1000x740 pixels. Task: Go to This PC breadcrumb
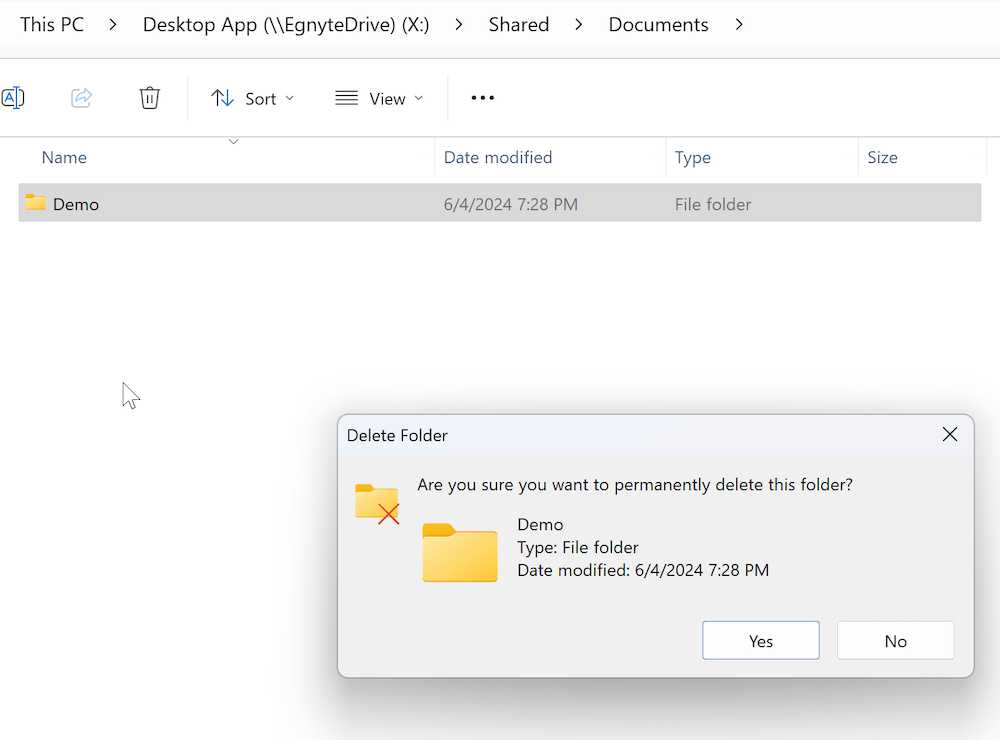[x=52, y=24]
